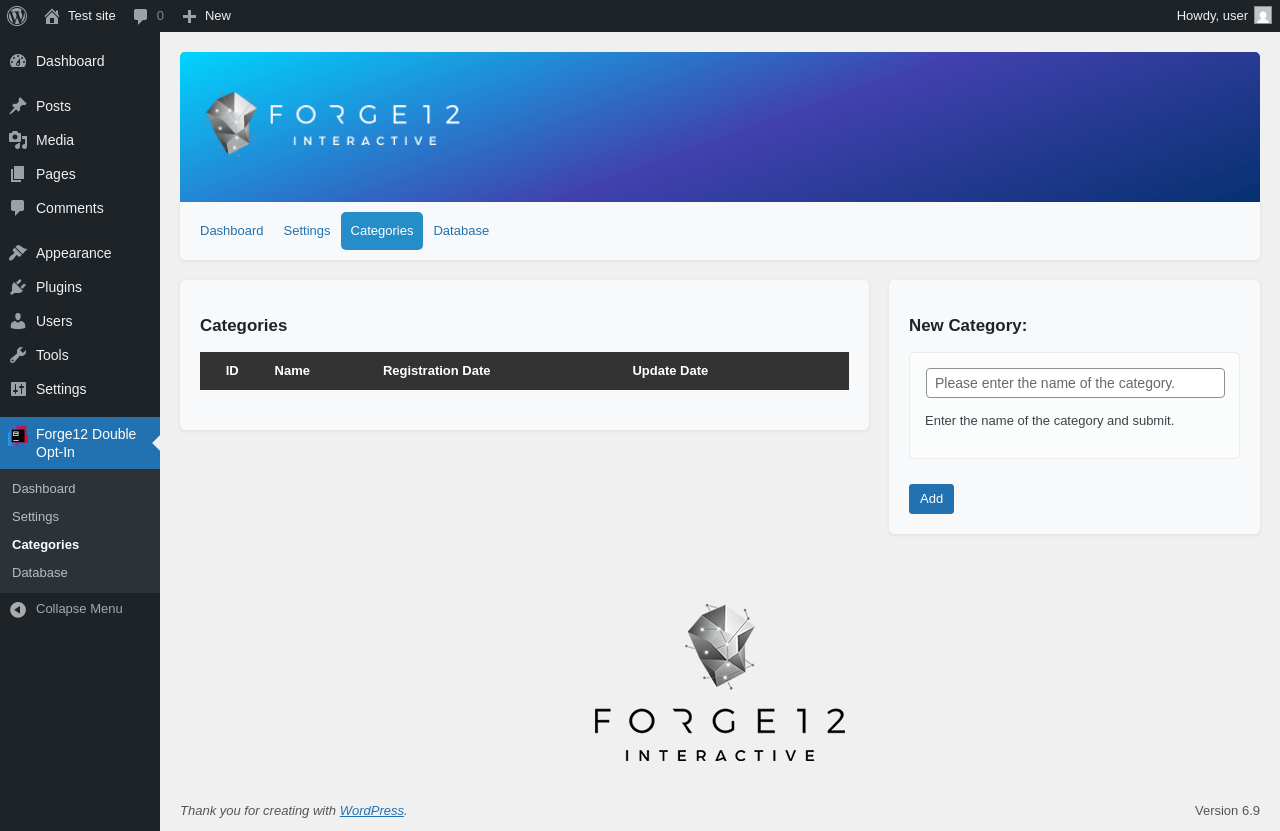1280x831 pixels.
Task: Switch to the Database tab
Action: tap(461, 231)
